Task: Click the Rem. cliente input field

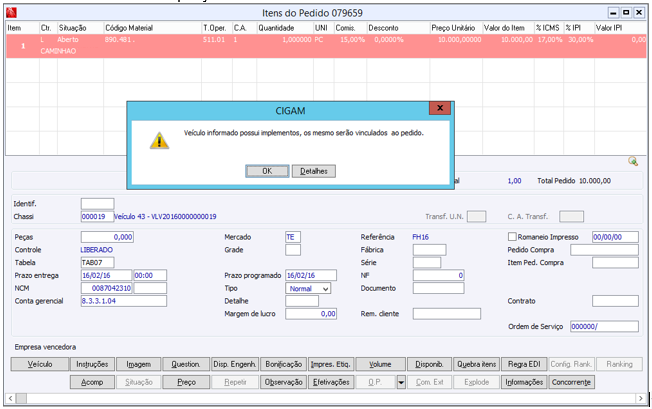Action: coord(447,314)
